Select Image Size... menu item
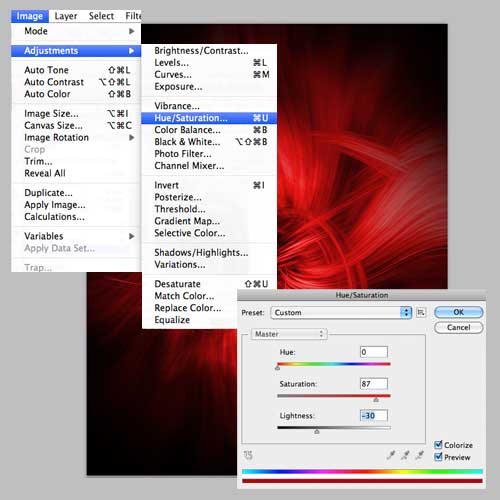The width and height of the screenshot is (500, 500). coord(76,114)
